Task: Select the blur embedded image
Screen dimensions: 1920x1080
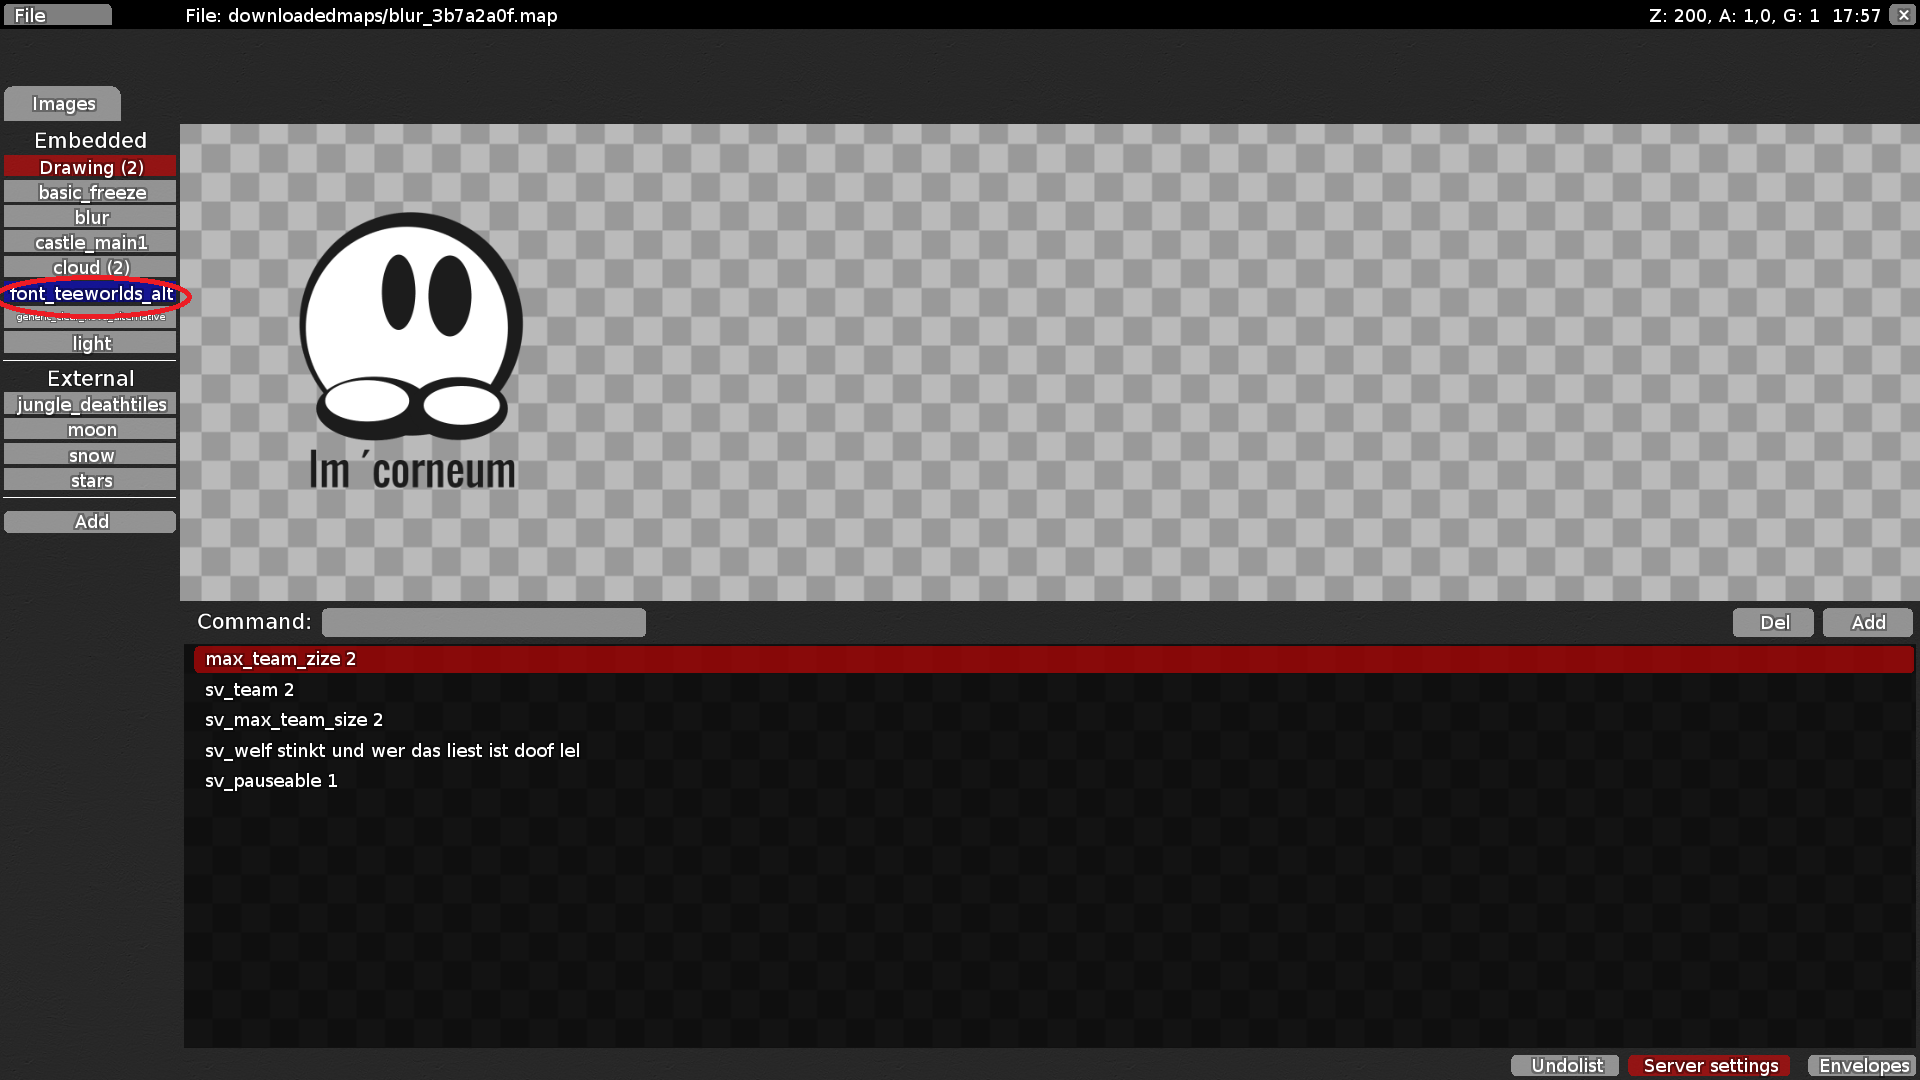Action: [x=90, y=216]
